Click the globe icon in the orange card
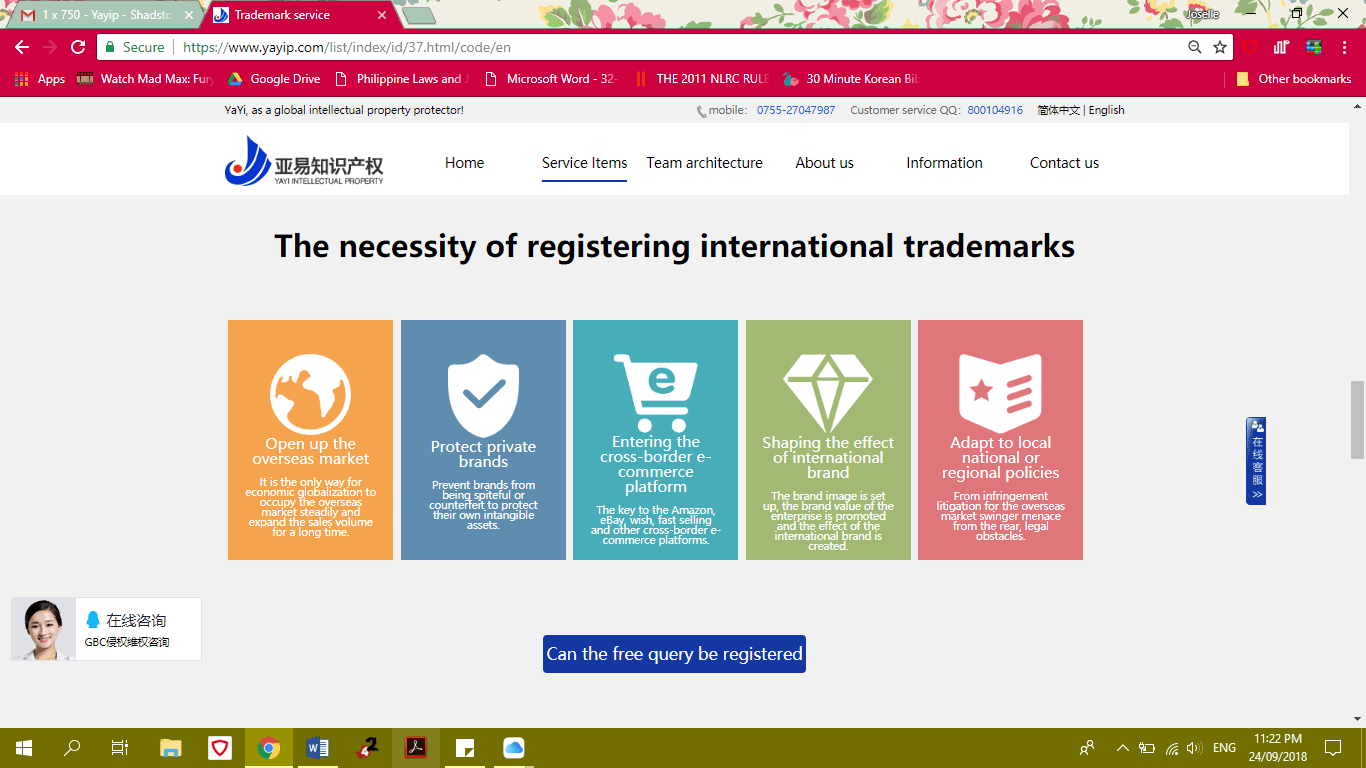 (310, 394)
